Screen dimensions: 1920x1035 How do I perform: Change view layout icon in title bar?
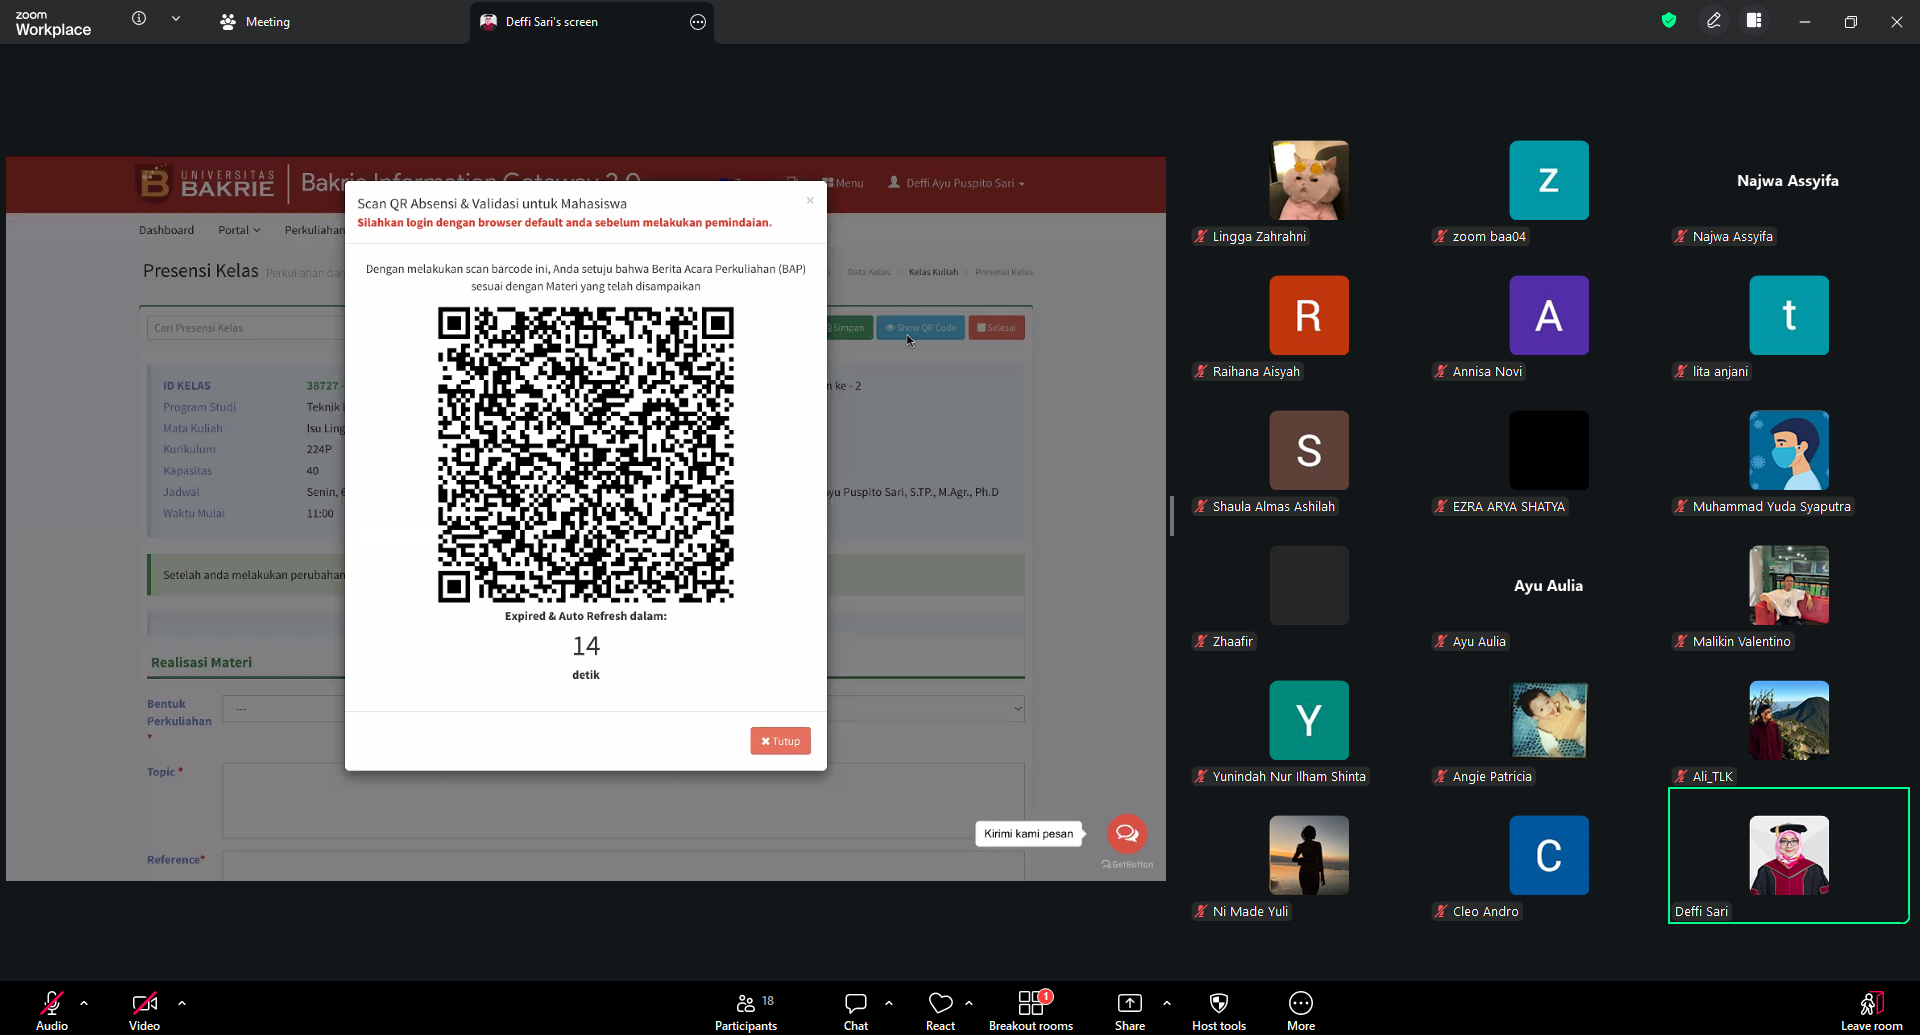[1754, 21]
